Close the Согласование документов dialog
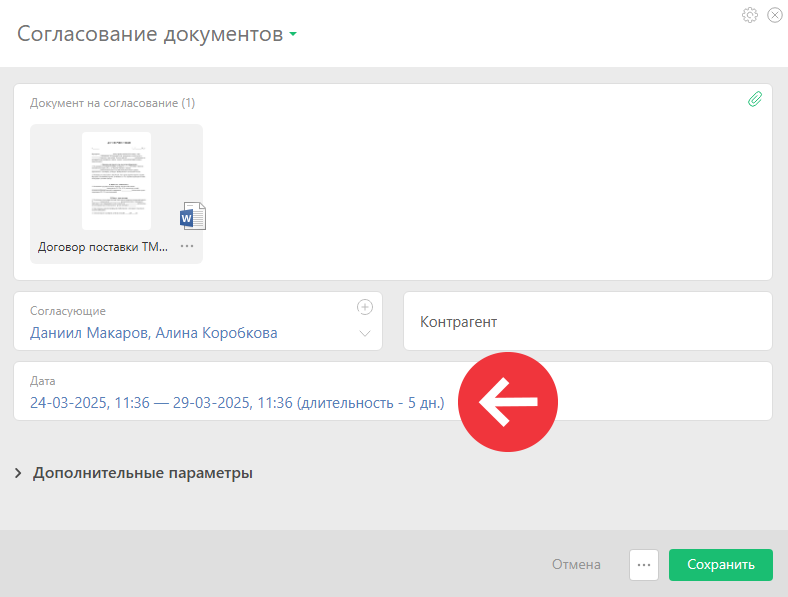The width and height of the screenshot is (788, 597). coord(775,15)
